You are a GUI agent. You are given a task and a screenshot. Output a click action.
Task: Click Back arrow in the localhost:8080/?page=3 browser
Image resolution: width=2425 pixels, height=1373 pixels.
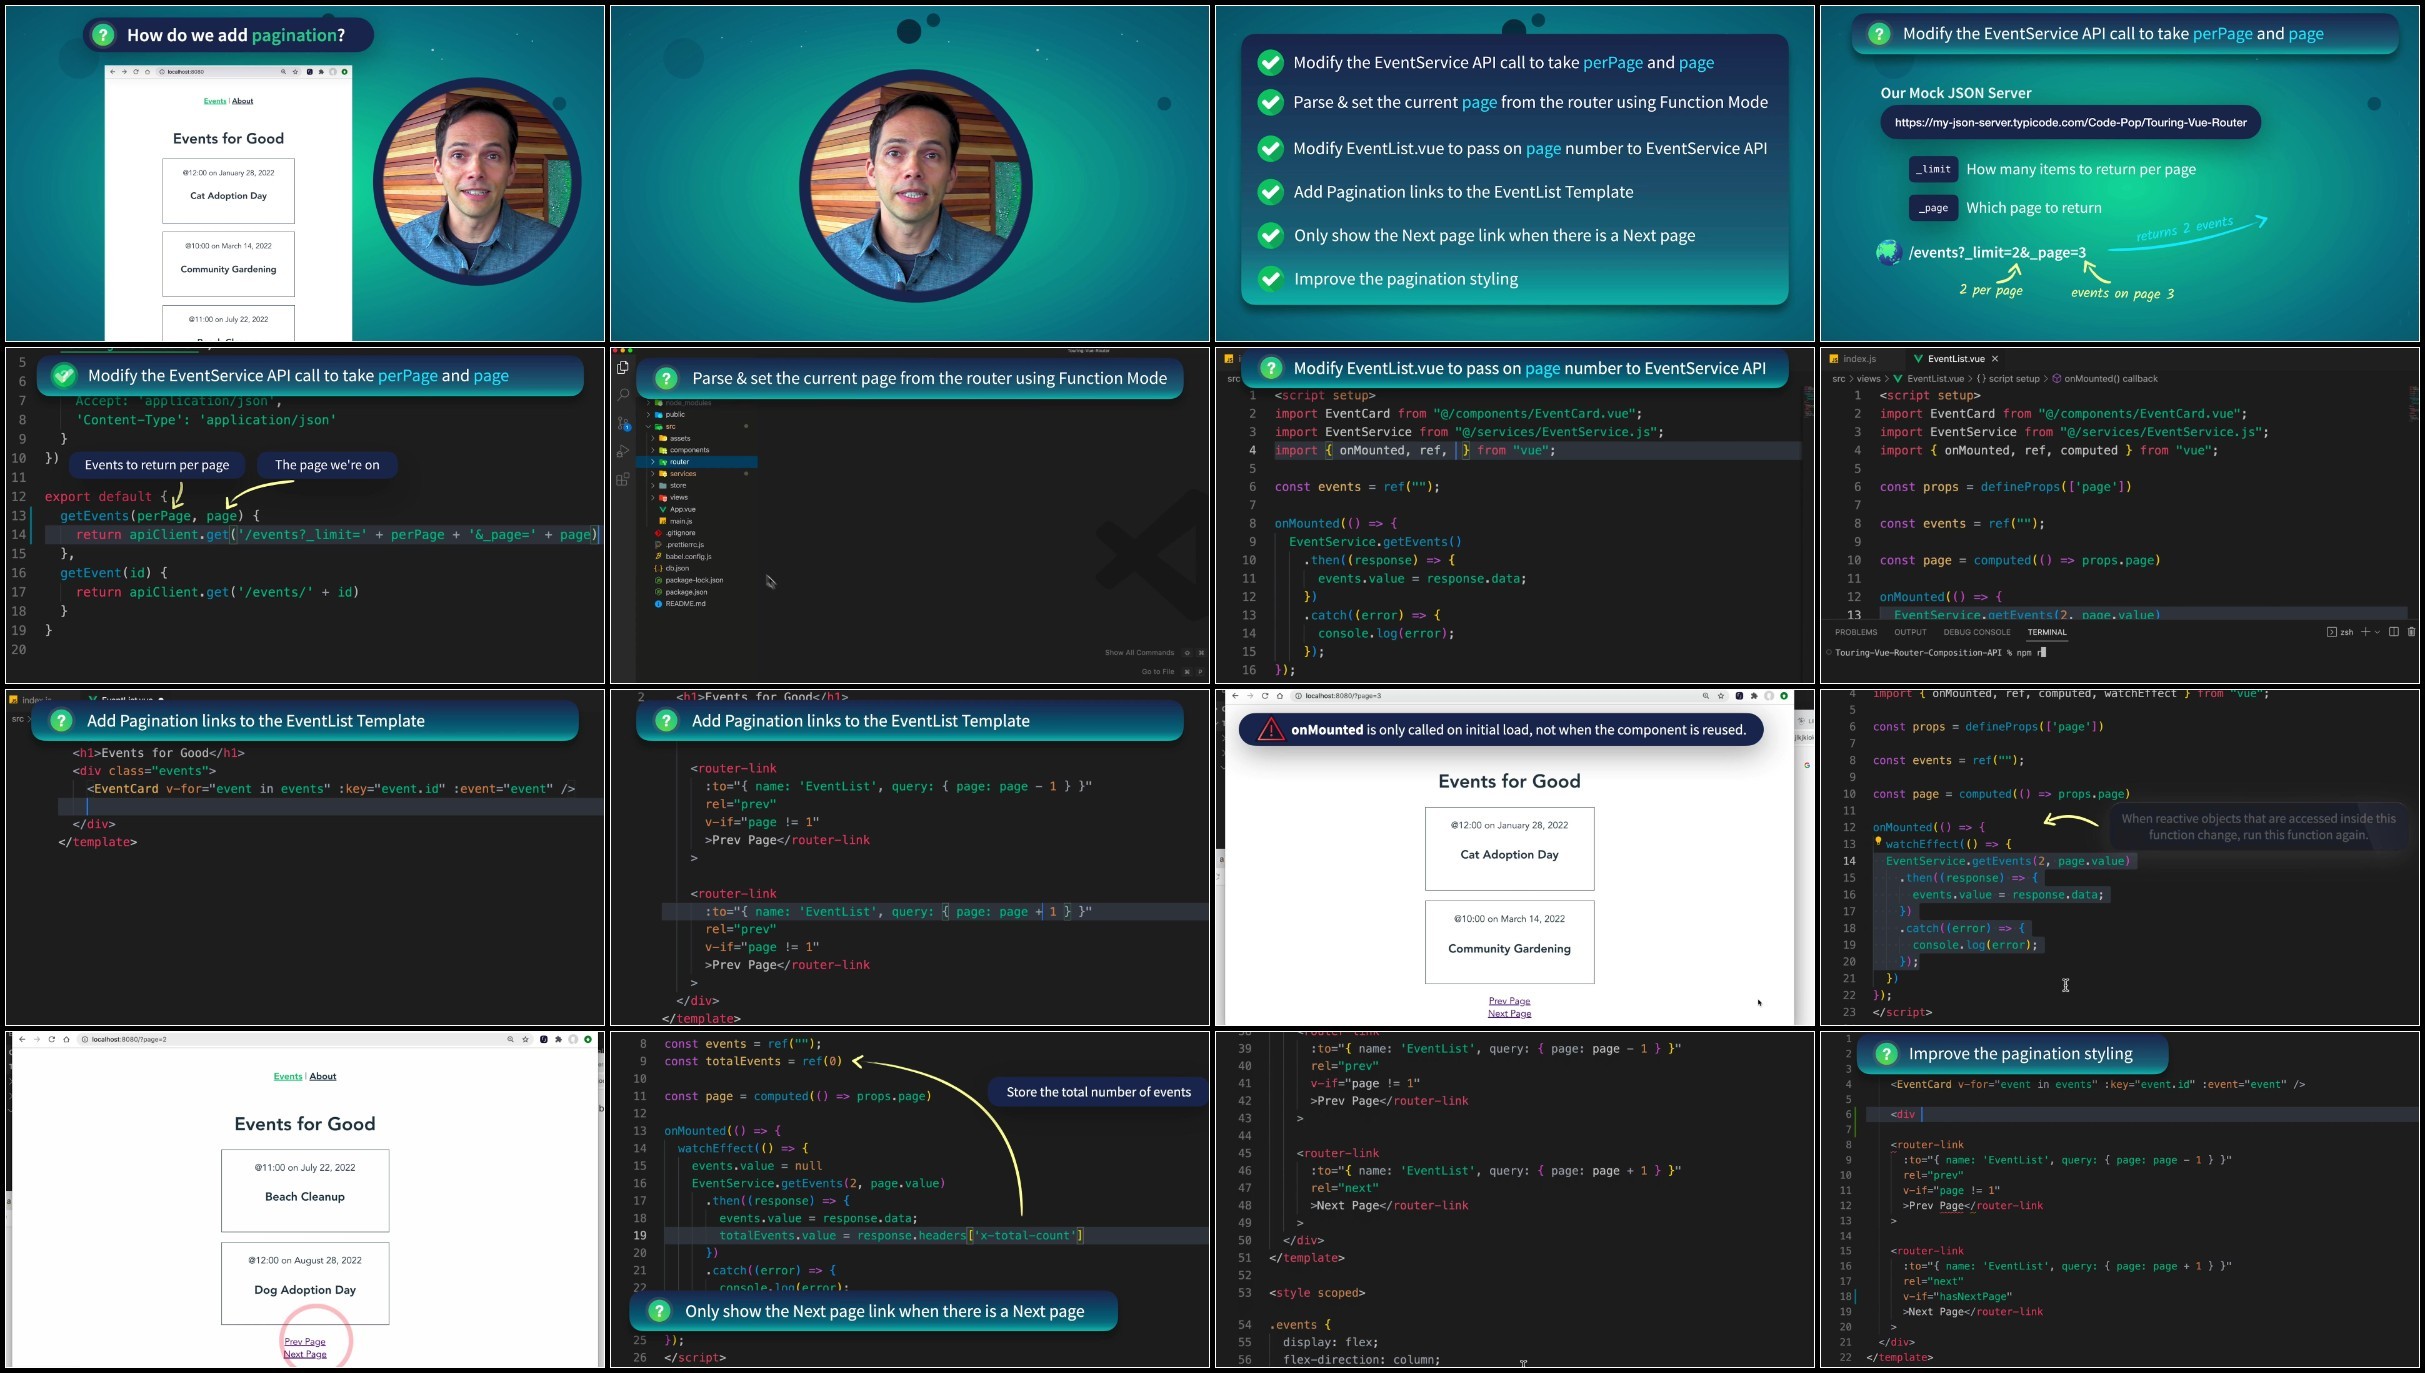tap(1235, 696)
